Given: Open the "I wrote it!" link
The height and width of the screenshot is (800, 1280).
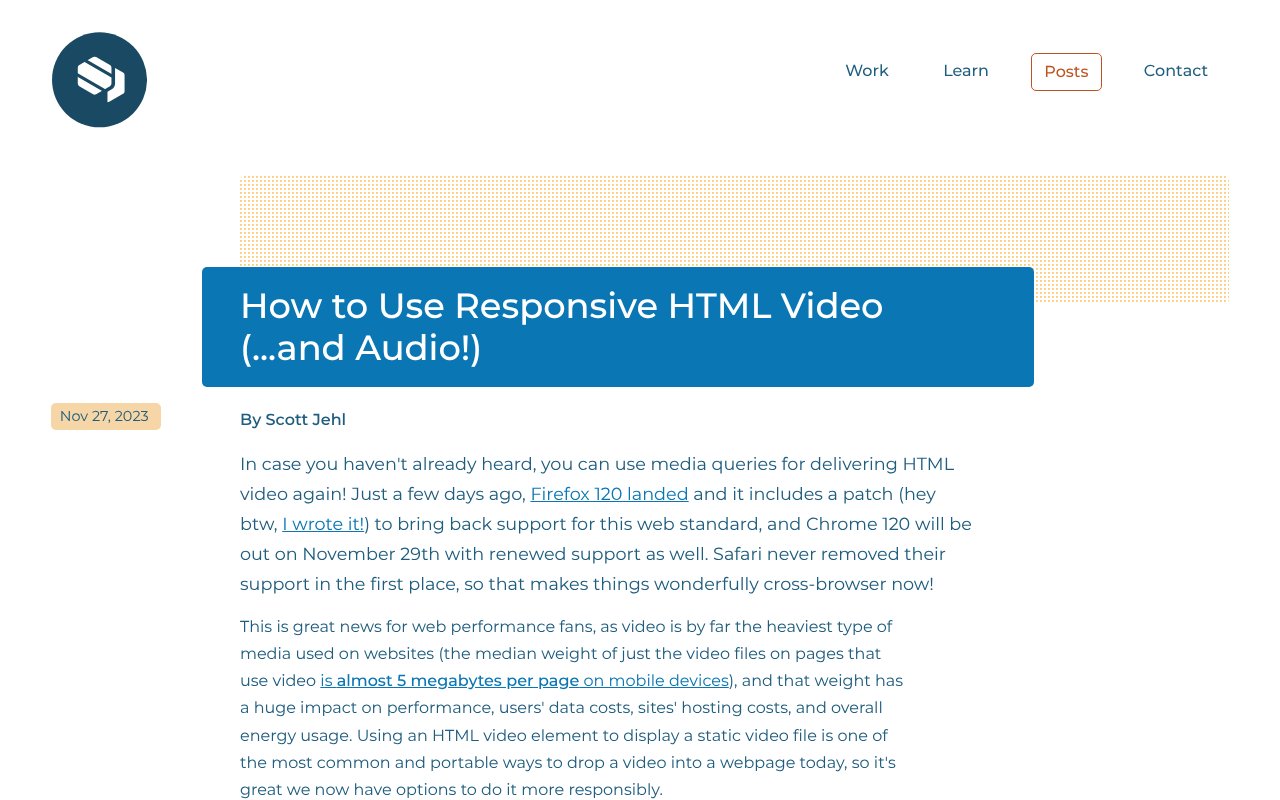Looking at the screenshot, I should click(325, 524).
